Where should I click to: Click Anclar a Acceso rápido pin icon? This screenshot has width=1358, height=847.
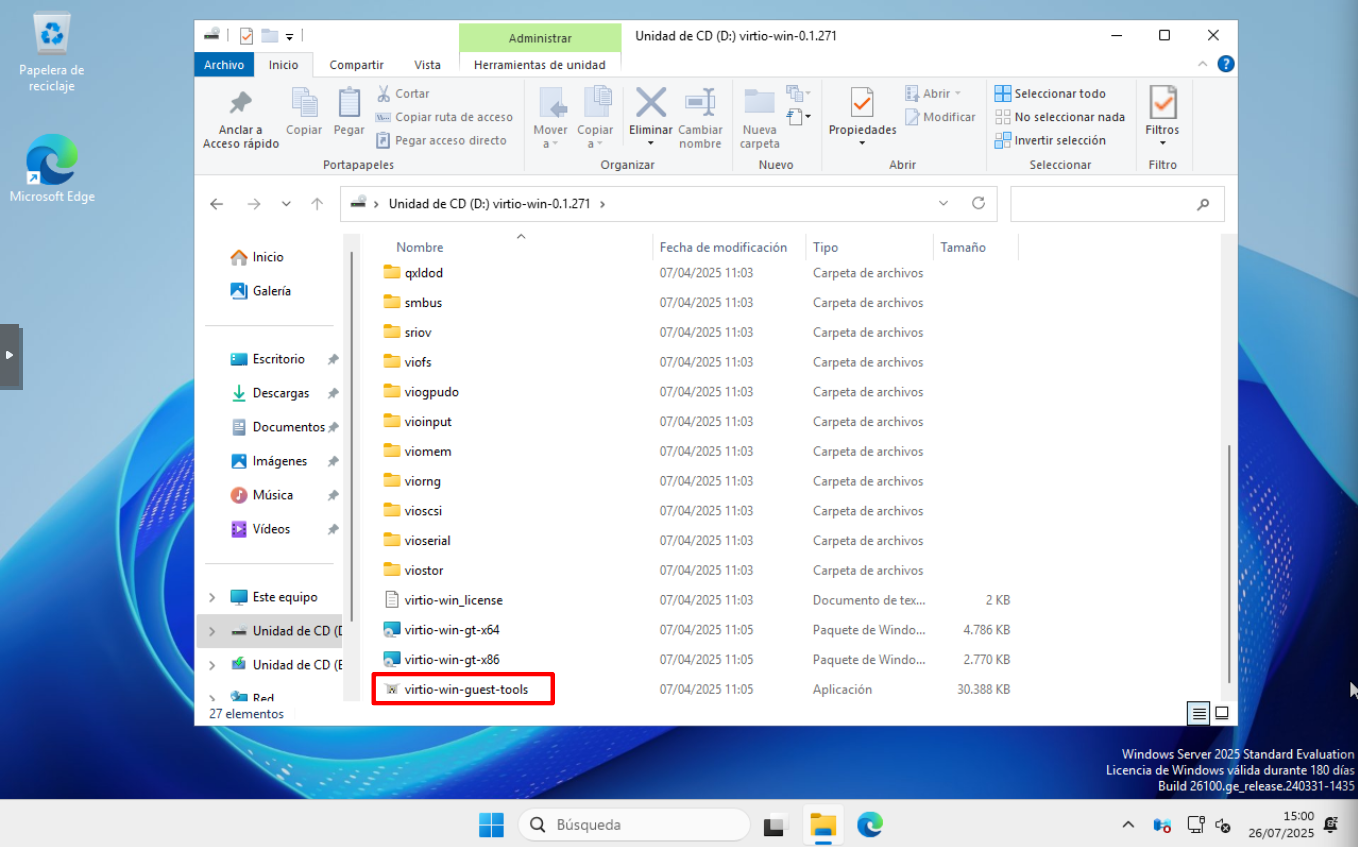click(240, 104)
